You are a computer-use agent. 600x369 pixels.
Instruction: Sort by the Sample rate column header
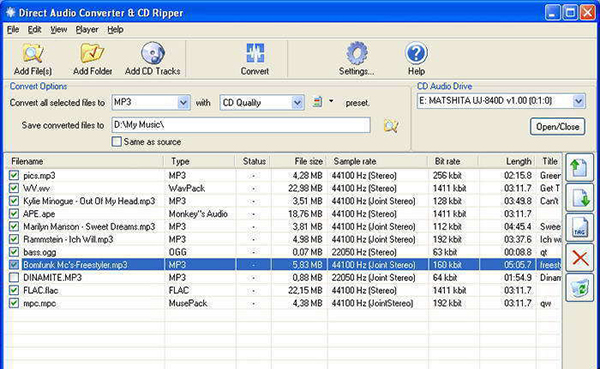coord(377,161)
